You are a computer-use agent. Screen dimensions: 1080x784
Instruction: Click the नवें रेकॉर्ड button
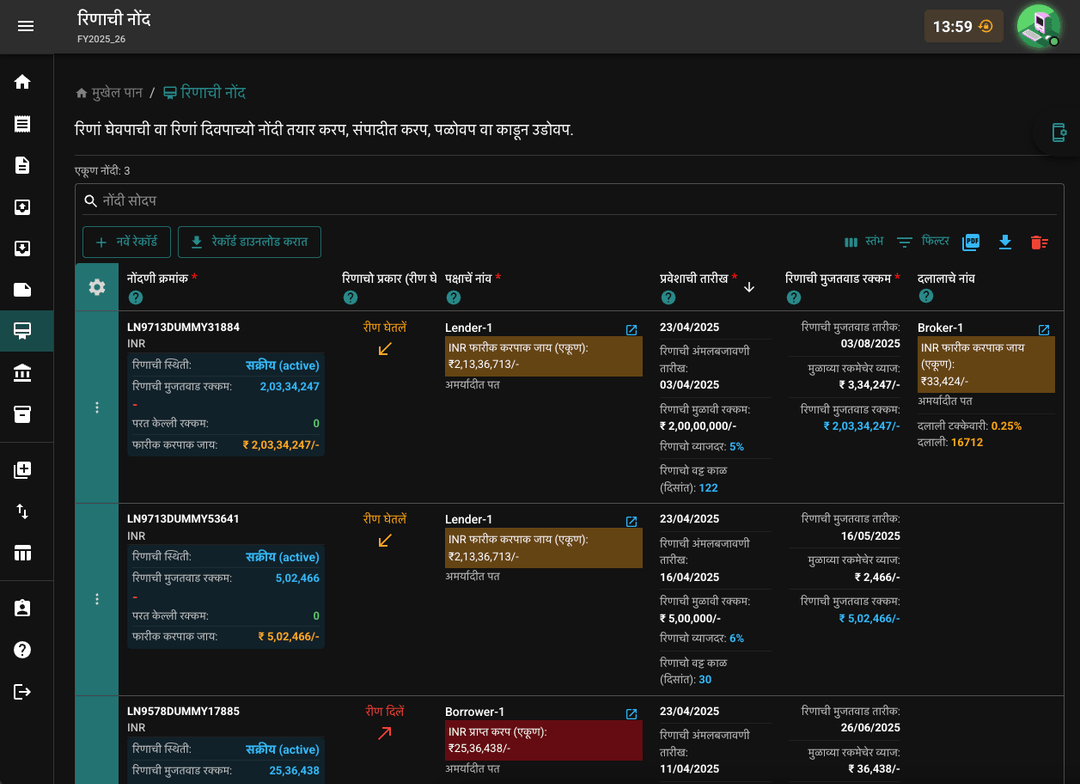[126, 242]
